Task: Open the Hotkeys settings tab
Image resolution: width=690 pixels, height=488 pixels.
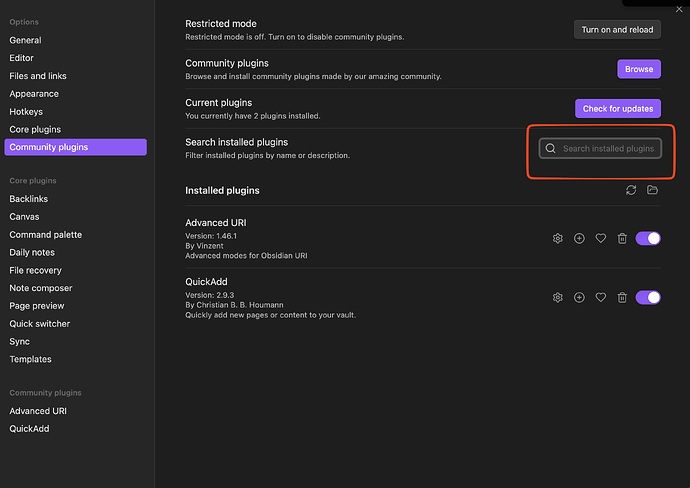Action: click(26, 112)
